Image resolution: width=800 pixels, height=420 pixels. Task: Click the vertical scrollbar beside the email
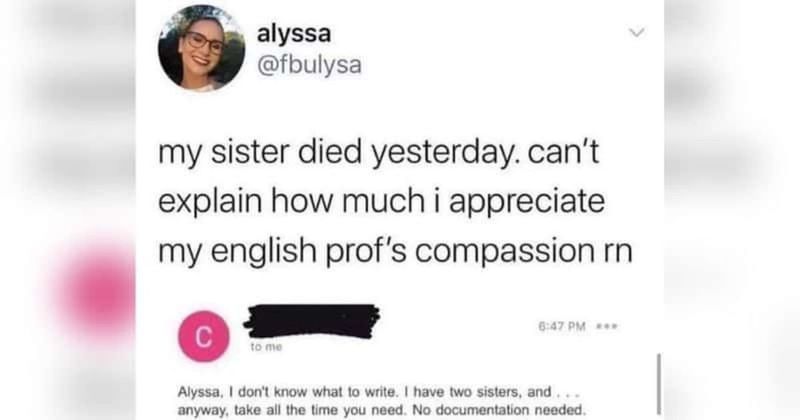[x=658, y=384]
